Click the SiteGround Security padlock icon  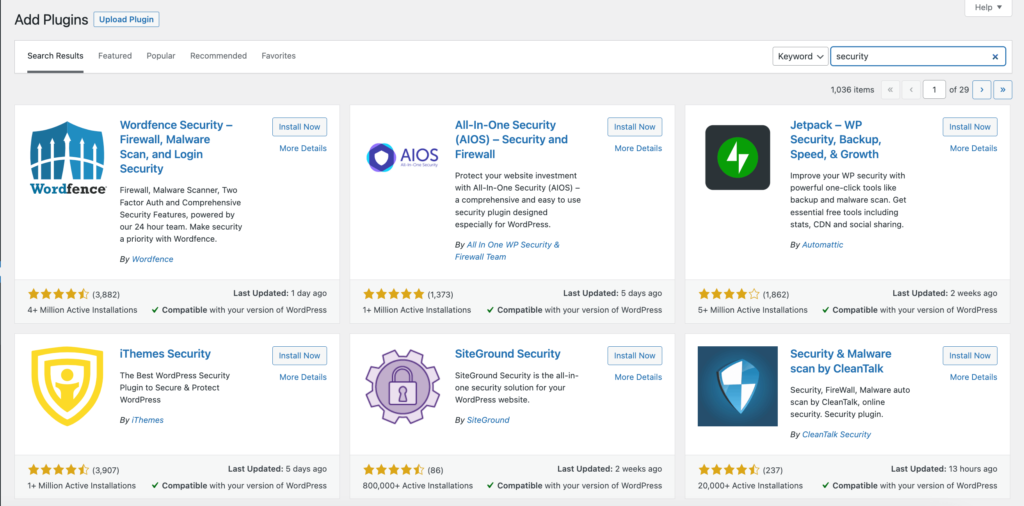(x=404, y=387)
